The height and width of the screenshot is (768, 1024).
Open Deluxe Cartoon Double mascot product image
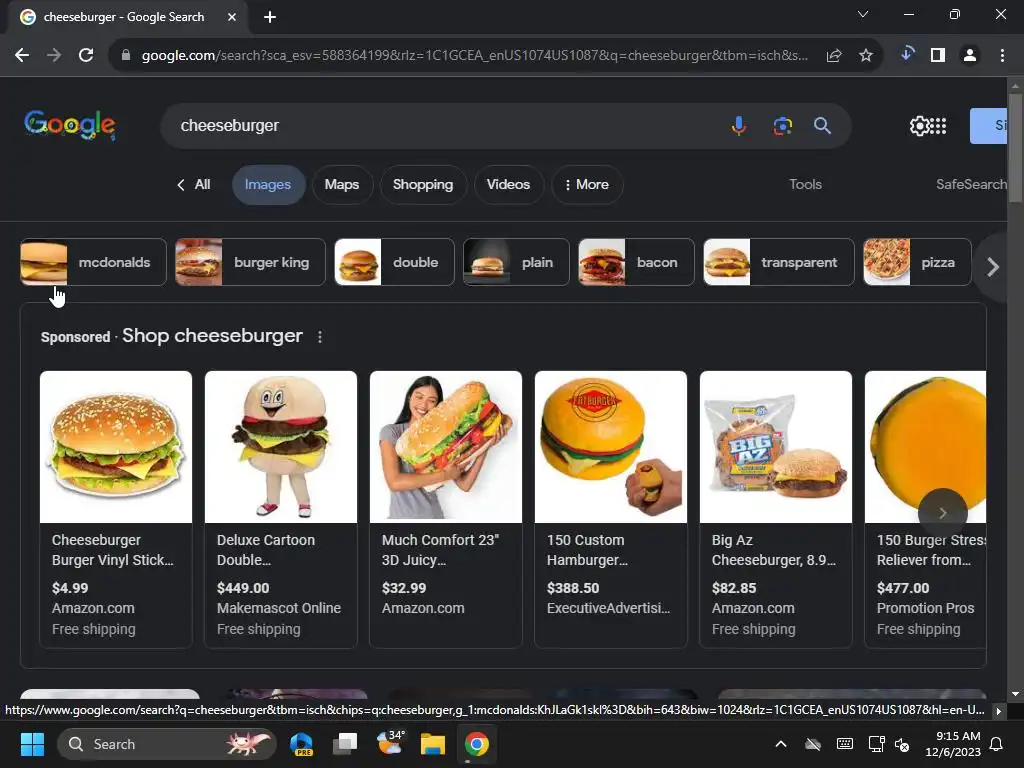[281, 447]
